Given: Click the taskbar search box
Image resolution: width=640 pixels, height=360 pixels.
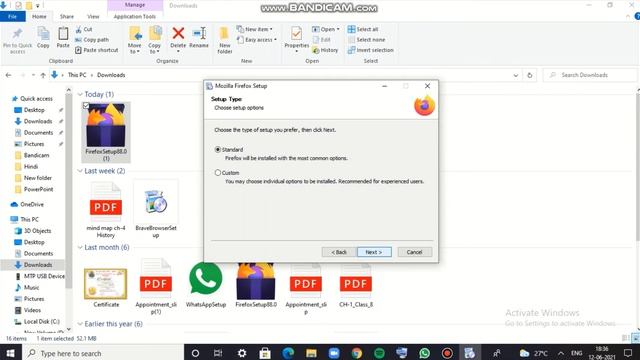Looking at the screenshot, I should tap(103, 353).
